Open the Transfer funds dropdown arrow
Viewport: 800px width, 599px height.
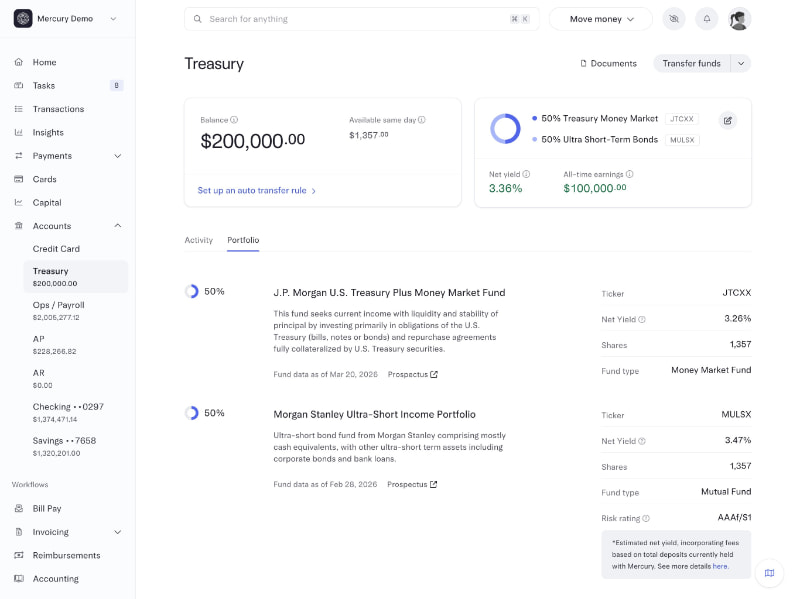741,64
